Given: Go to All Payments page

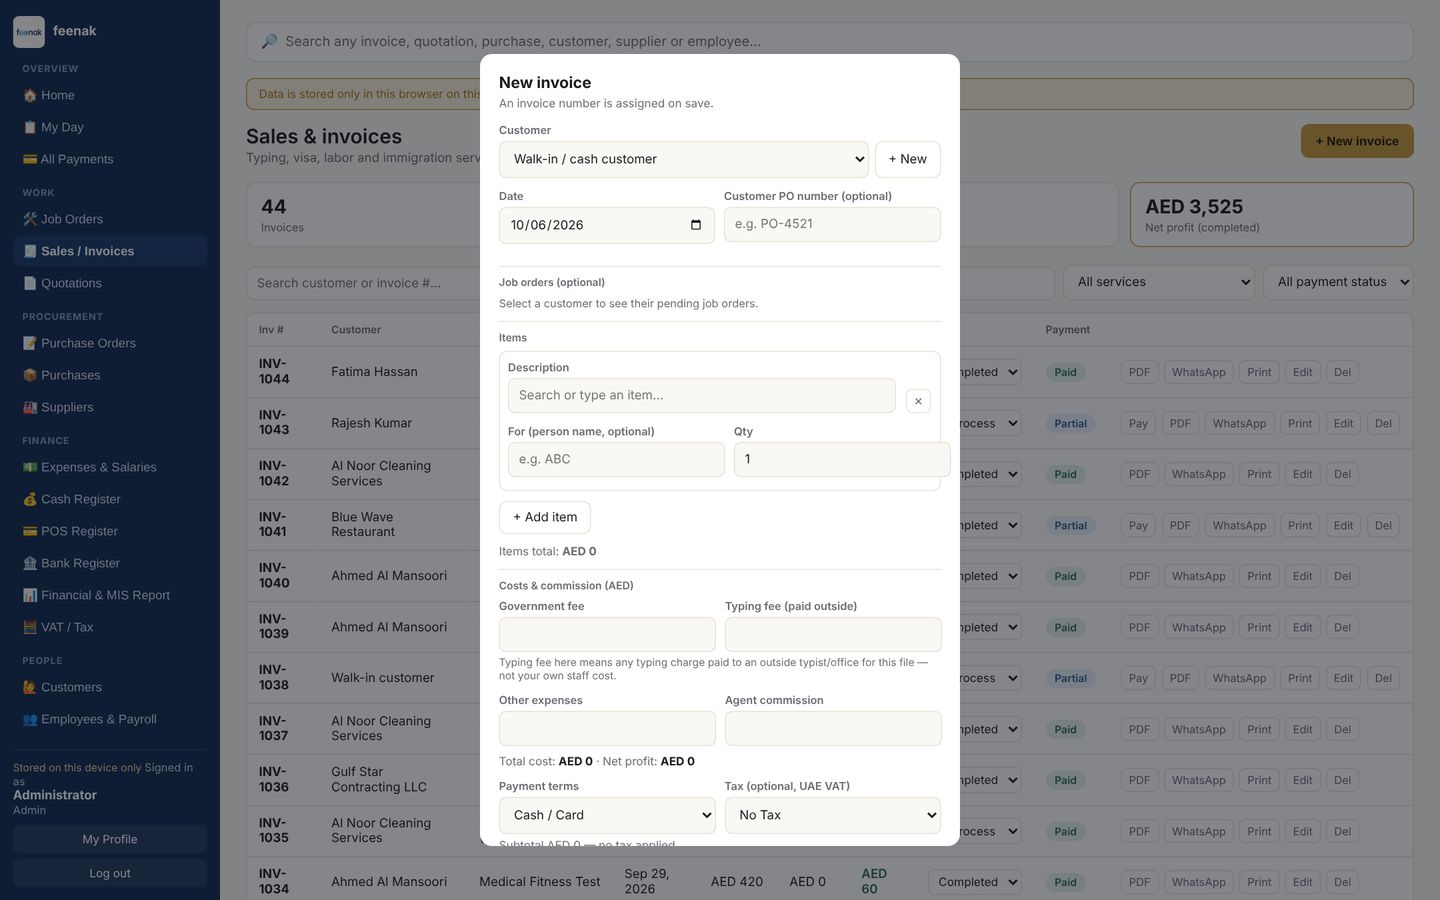Looking at the screenshot, I should [110, 159].
